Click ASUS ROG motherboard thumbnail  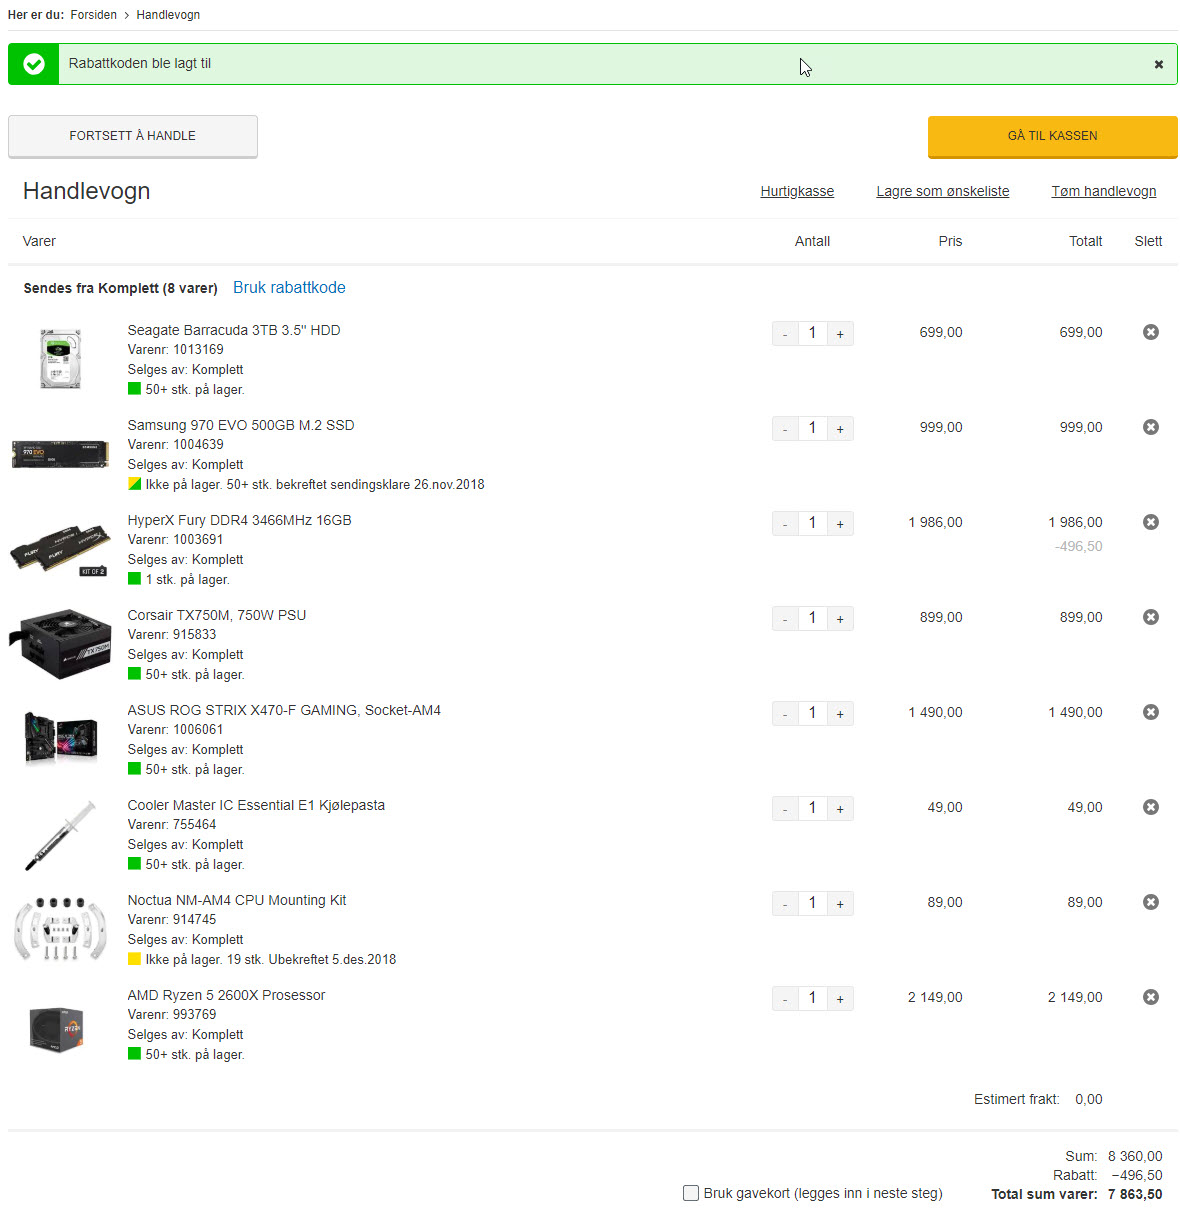[x=60, y=737]
